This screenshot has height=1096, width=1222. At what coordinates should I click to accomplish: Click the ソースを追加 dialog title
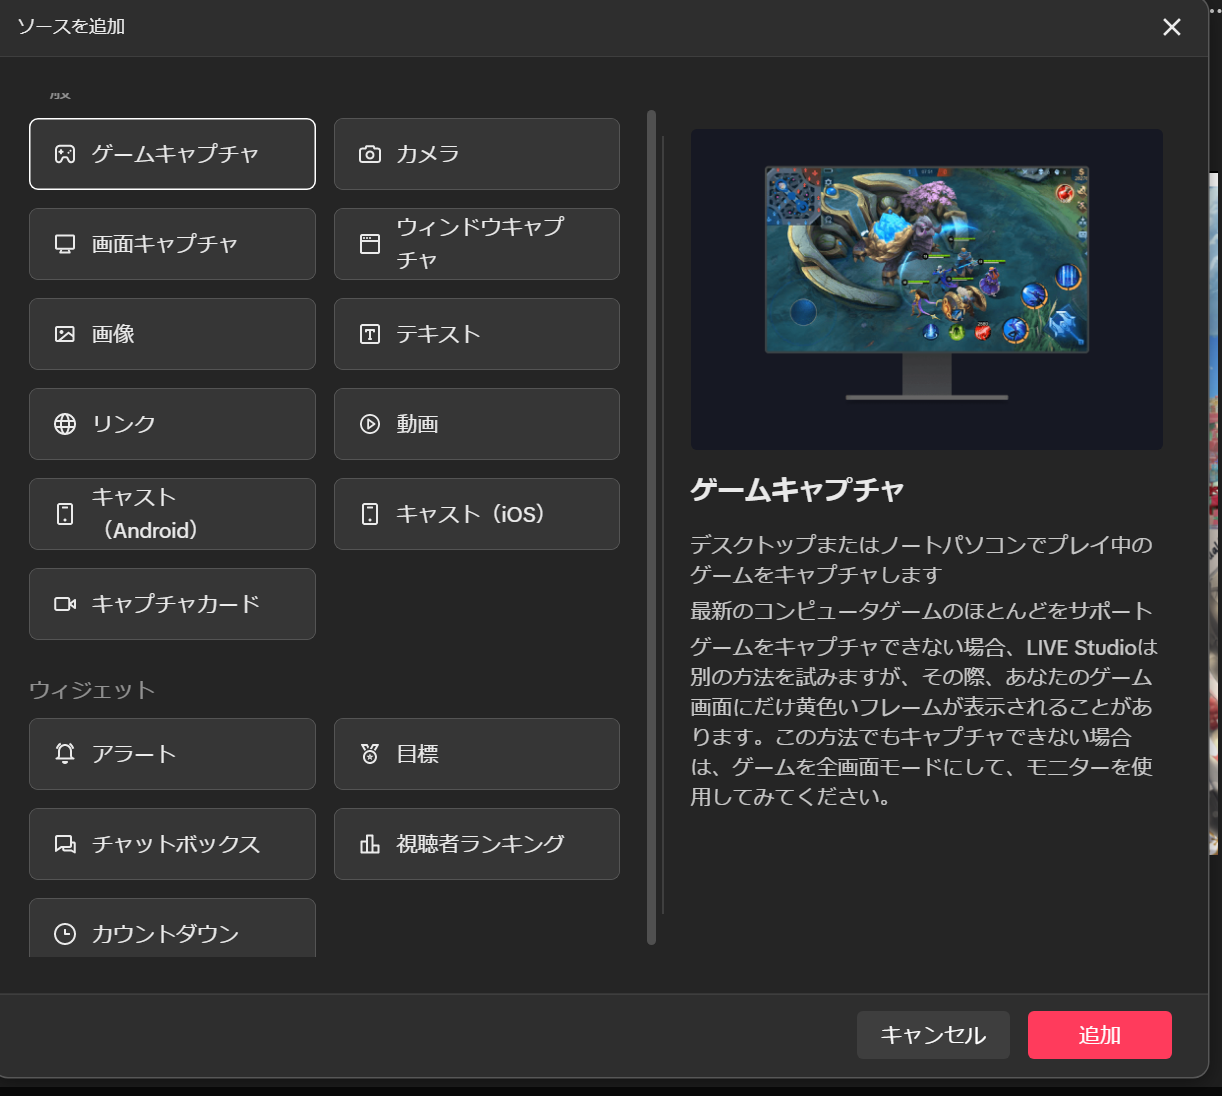click(71, 26)
